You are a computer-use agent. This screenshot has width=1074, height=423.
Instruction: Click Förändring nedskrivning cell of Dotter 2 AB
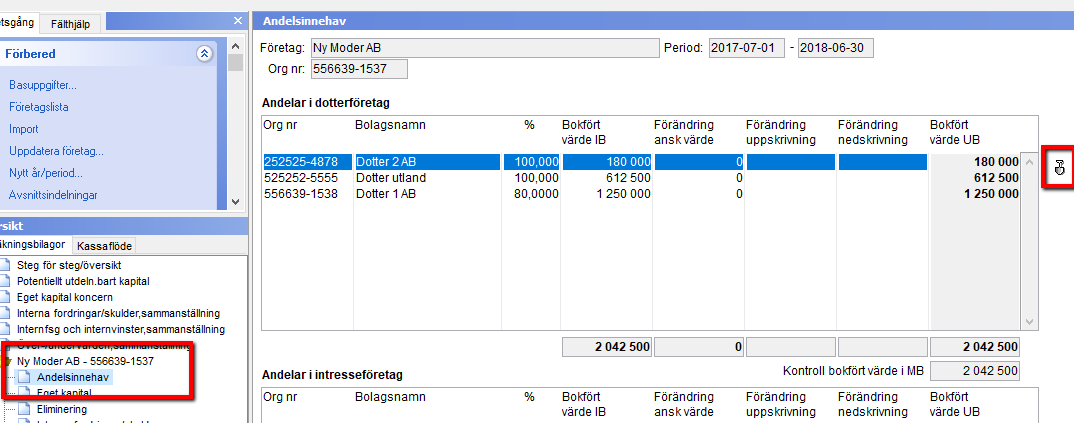pos(883,162)
